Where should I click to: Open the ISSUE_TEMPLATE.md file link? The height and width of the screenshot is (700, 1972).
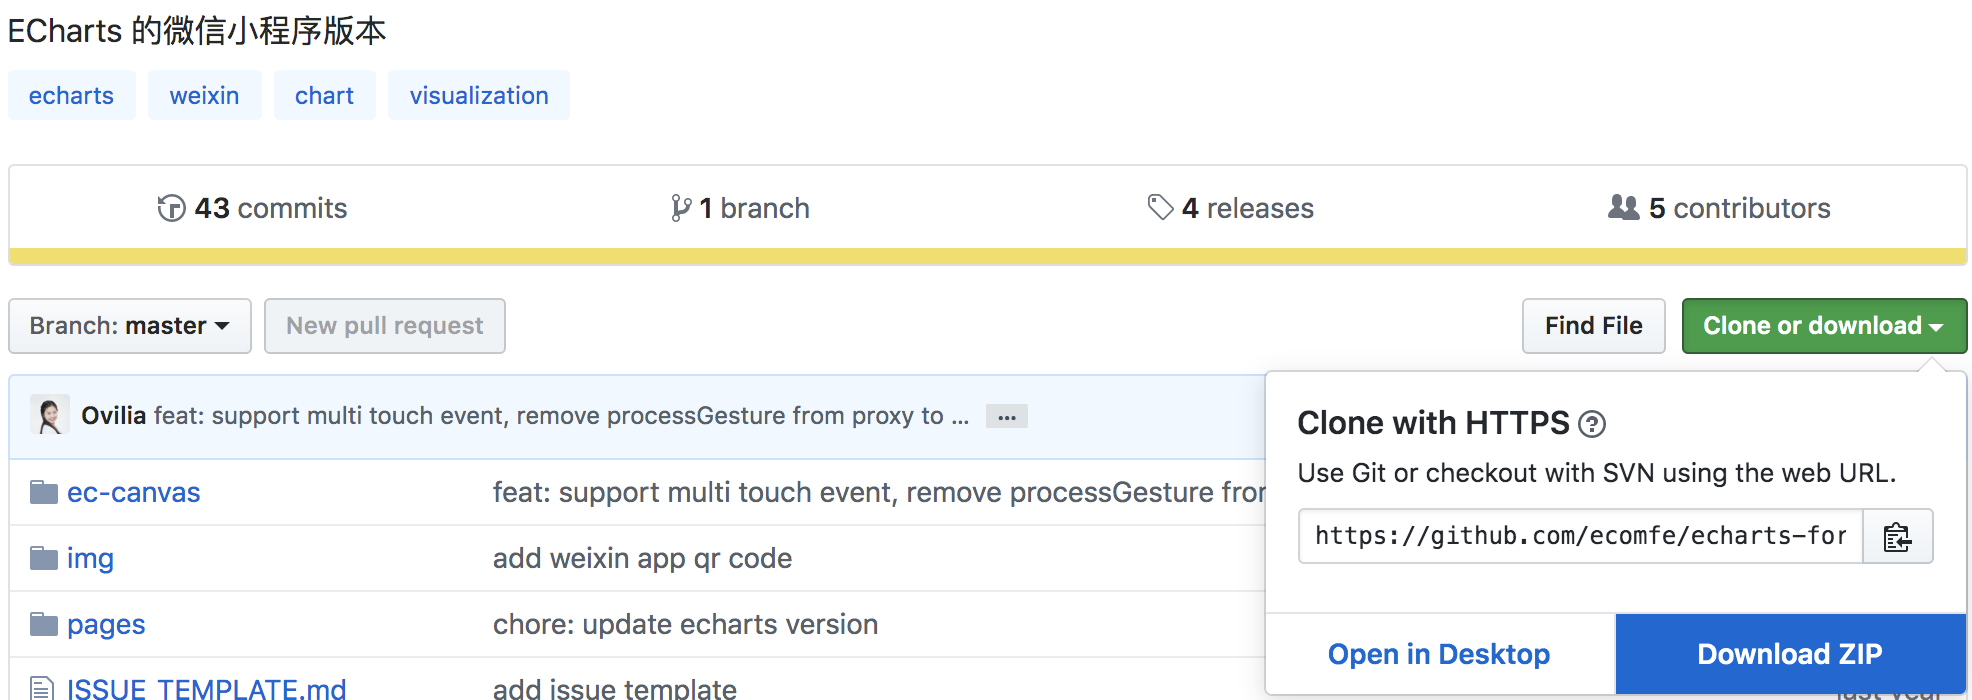pos(207,688)
